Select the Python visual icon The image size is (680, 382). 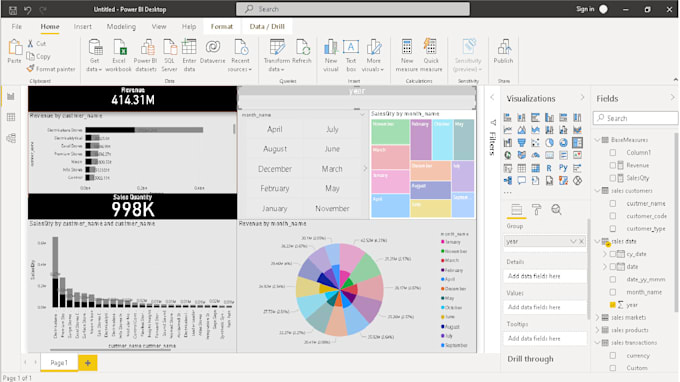563,168
